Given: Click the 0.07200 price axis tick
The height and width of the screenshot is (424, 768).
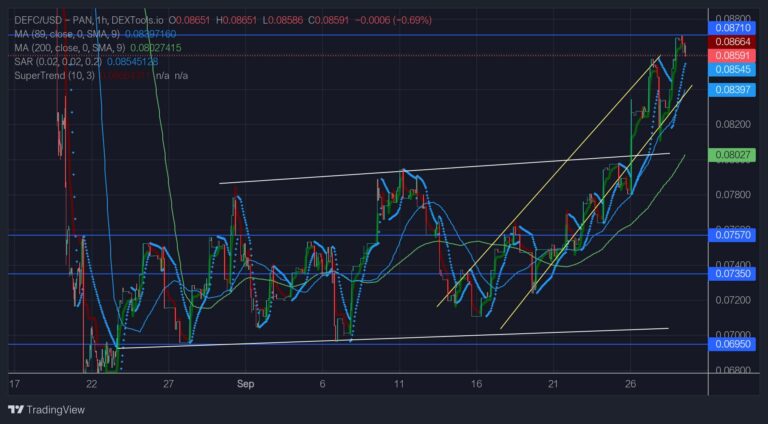Looking at the screenshot, I should [x=733, y=300].
